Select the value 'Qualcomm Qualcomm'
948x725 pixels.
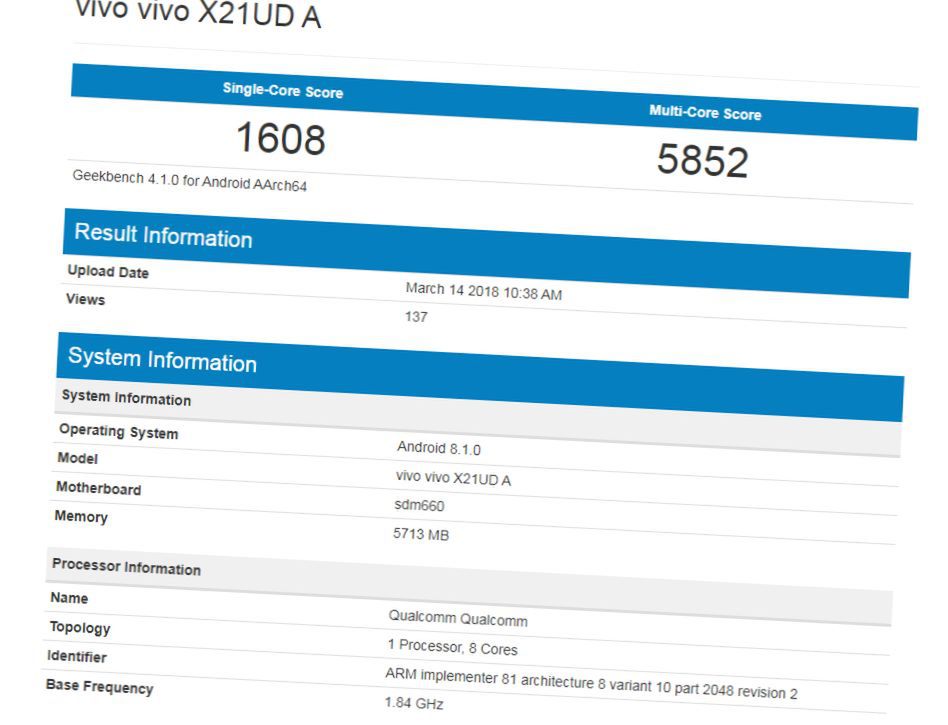[458, 618]
